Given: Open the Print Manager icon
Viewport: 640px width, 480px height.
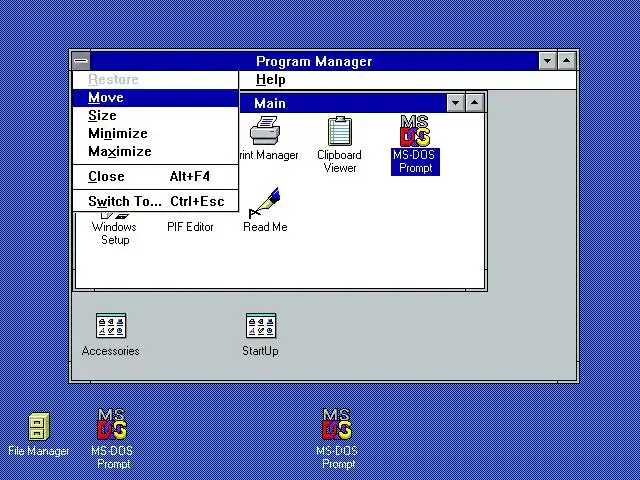Looking at the screenshot, I should pyautogui.click(x=265, y=131).
